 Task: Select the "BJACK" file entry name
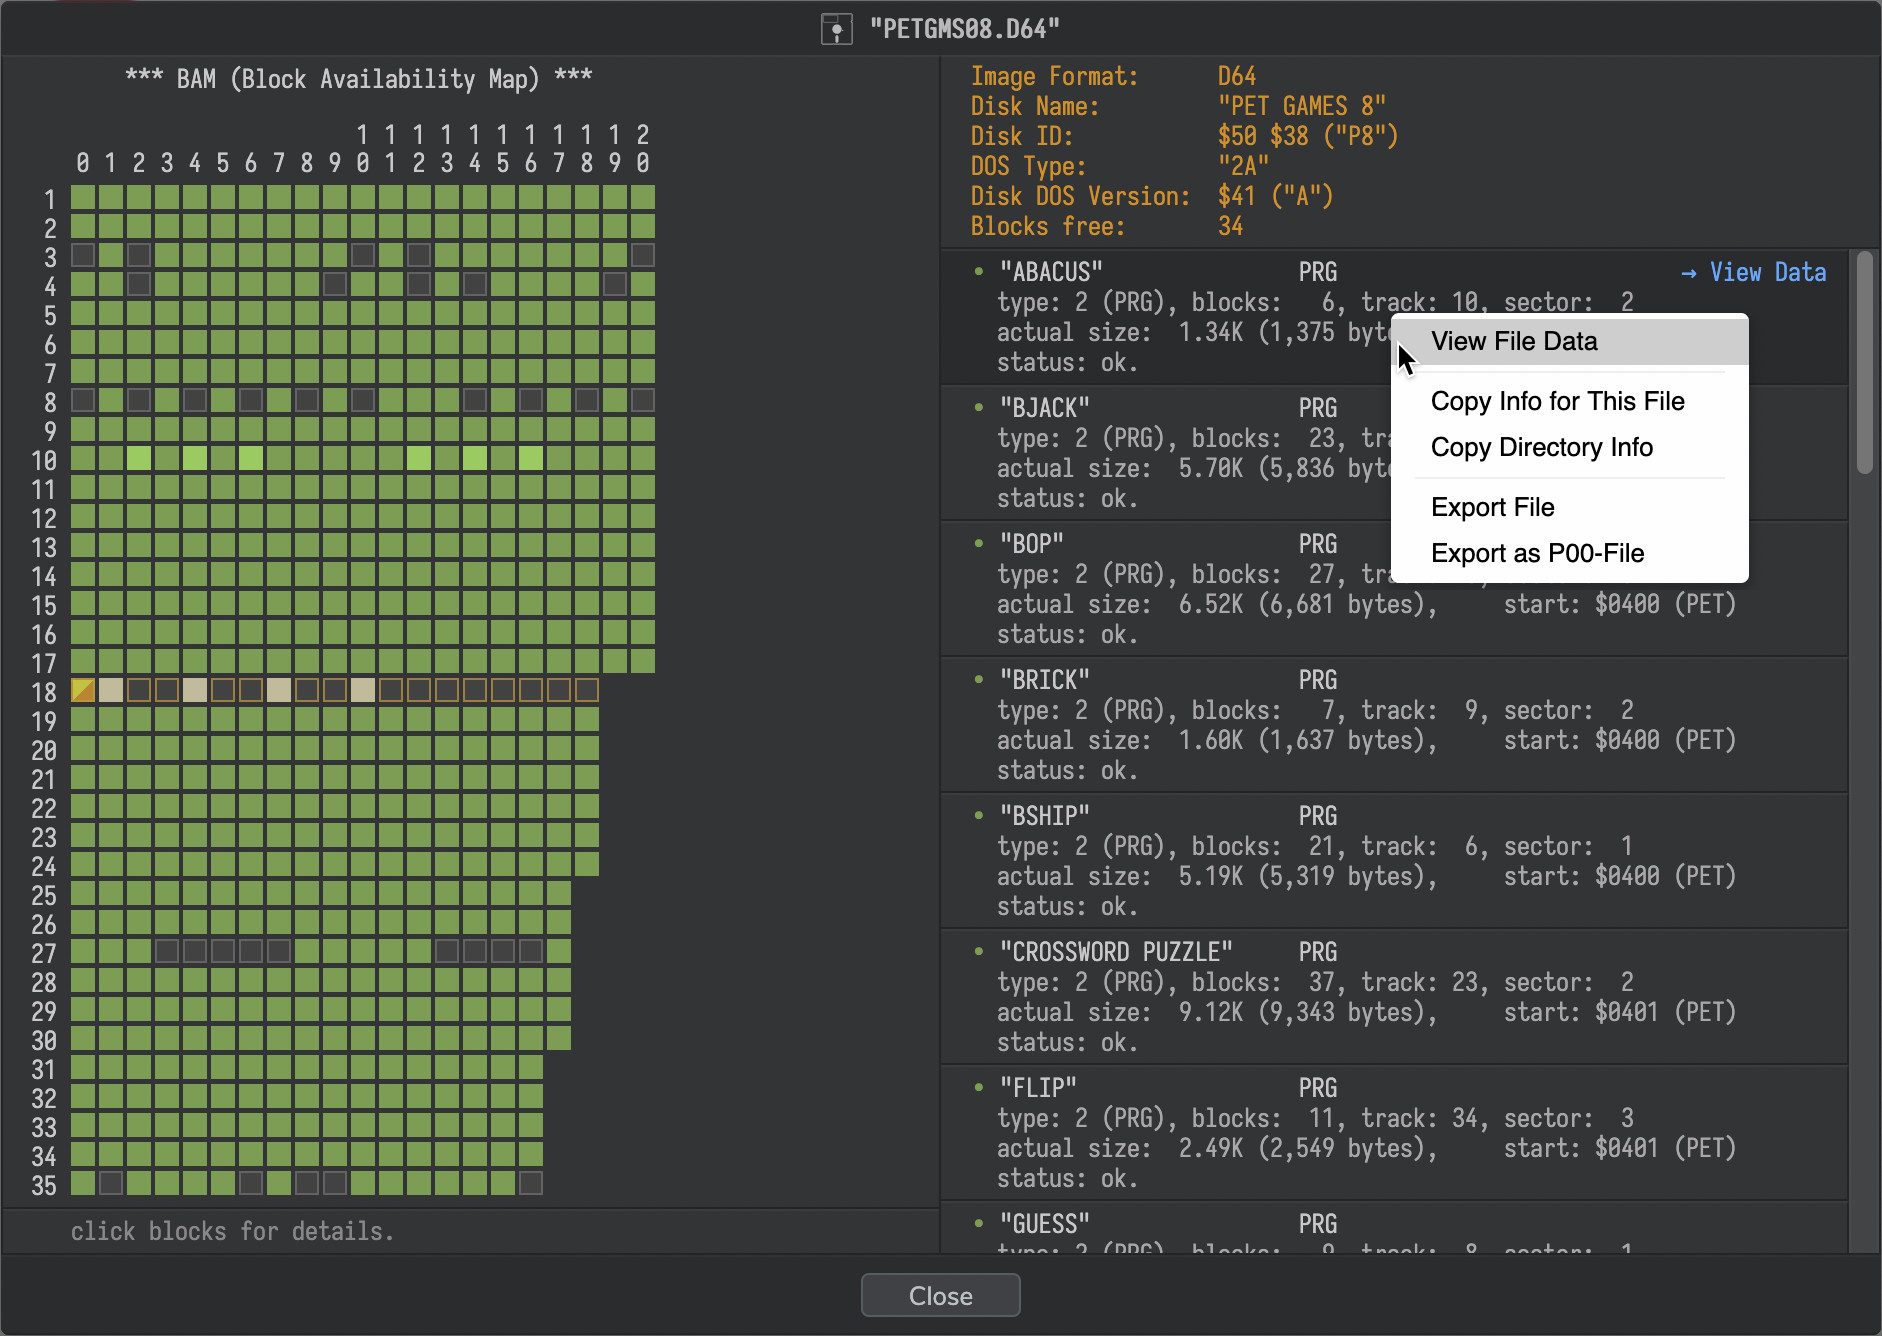[1045, 409]
